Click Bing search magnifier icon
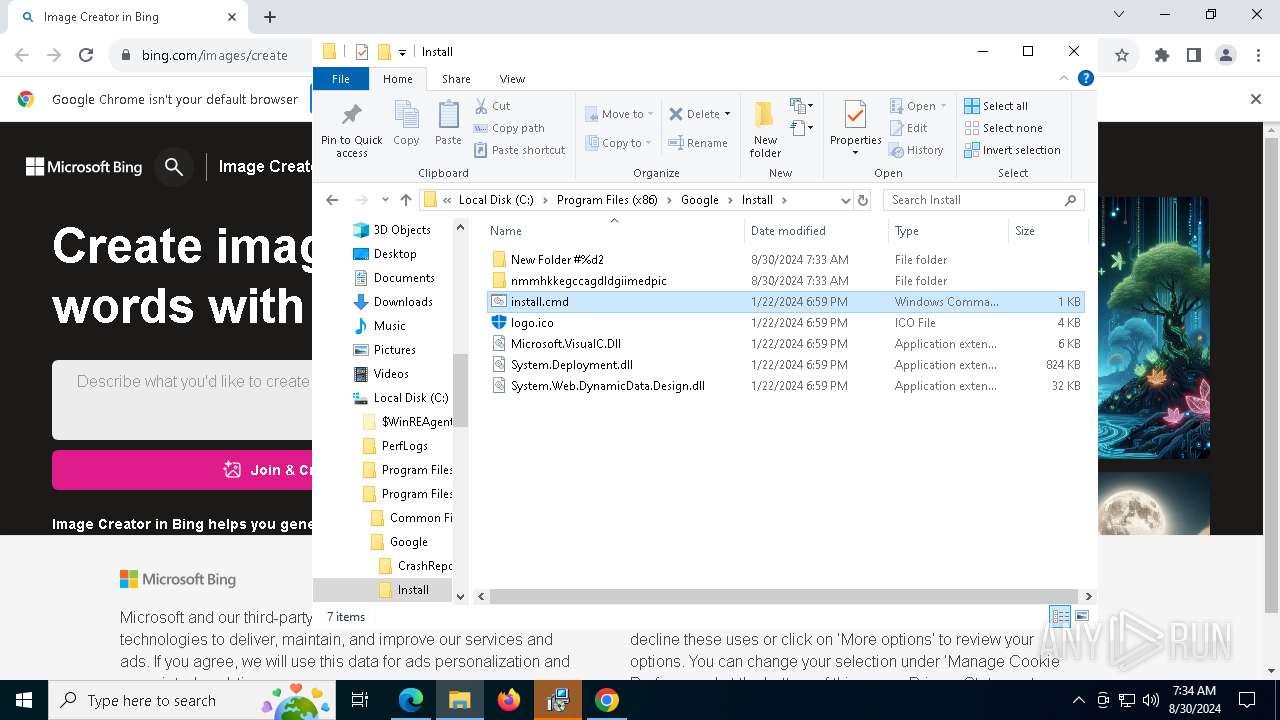This screenshot has width=1280, height=720. pyautogui.click(x=174, y=167)
